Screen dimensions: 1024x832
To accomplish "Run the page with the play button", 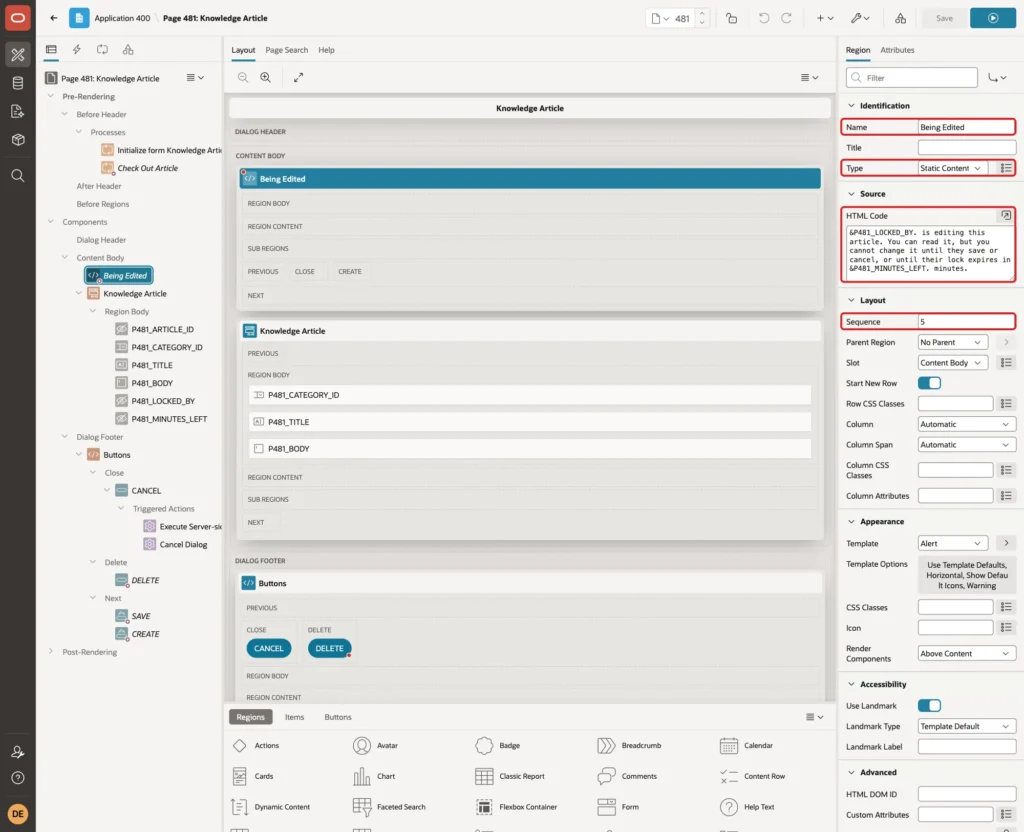I will (993, 18).
